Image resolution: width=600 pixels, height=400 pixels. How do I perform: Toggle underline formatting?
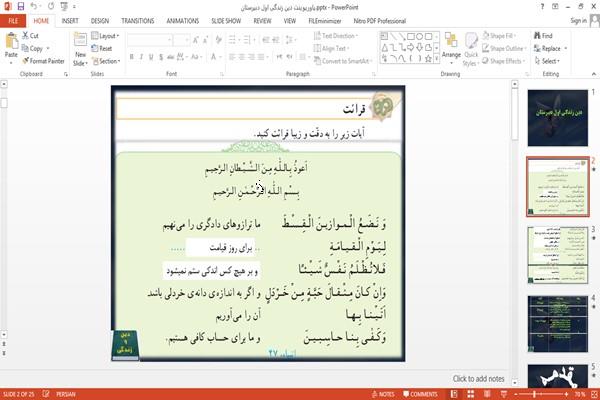point(151,57)
